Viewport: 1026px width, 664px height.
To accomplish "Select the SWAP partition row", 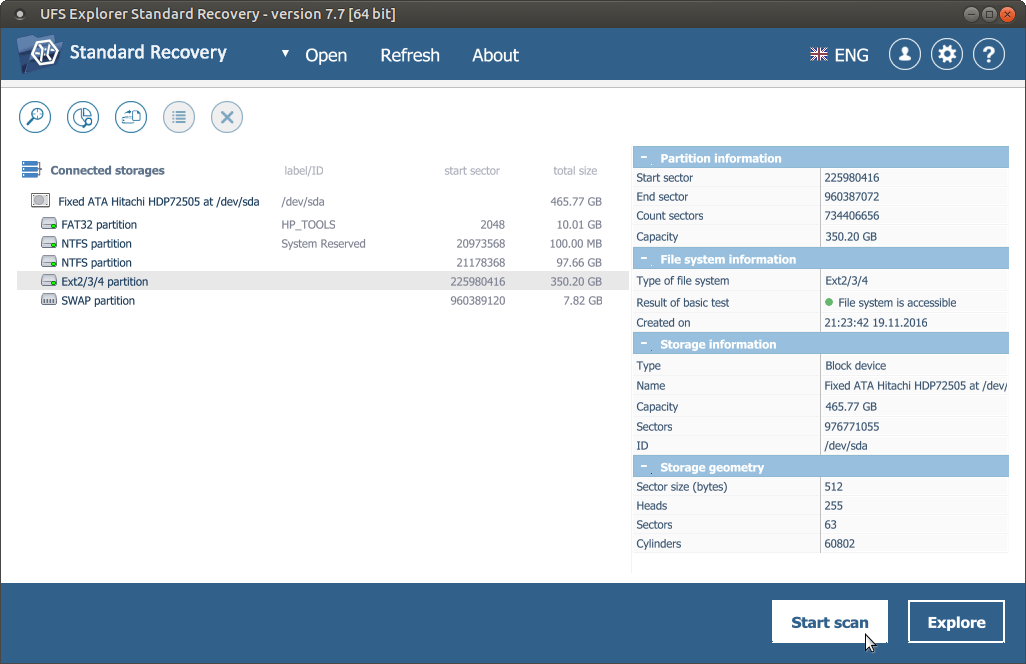I will pos(98,301).
